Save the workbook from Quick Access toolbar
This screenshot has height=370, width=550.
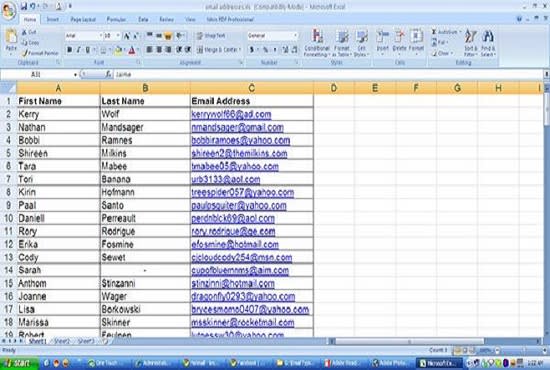(24, 6)
